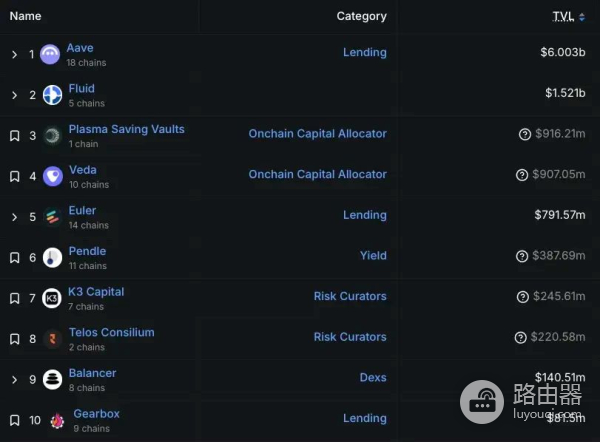
Task: Click the Pendle protocol logo icon
Action: coord(52,257)
